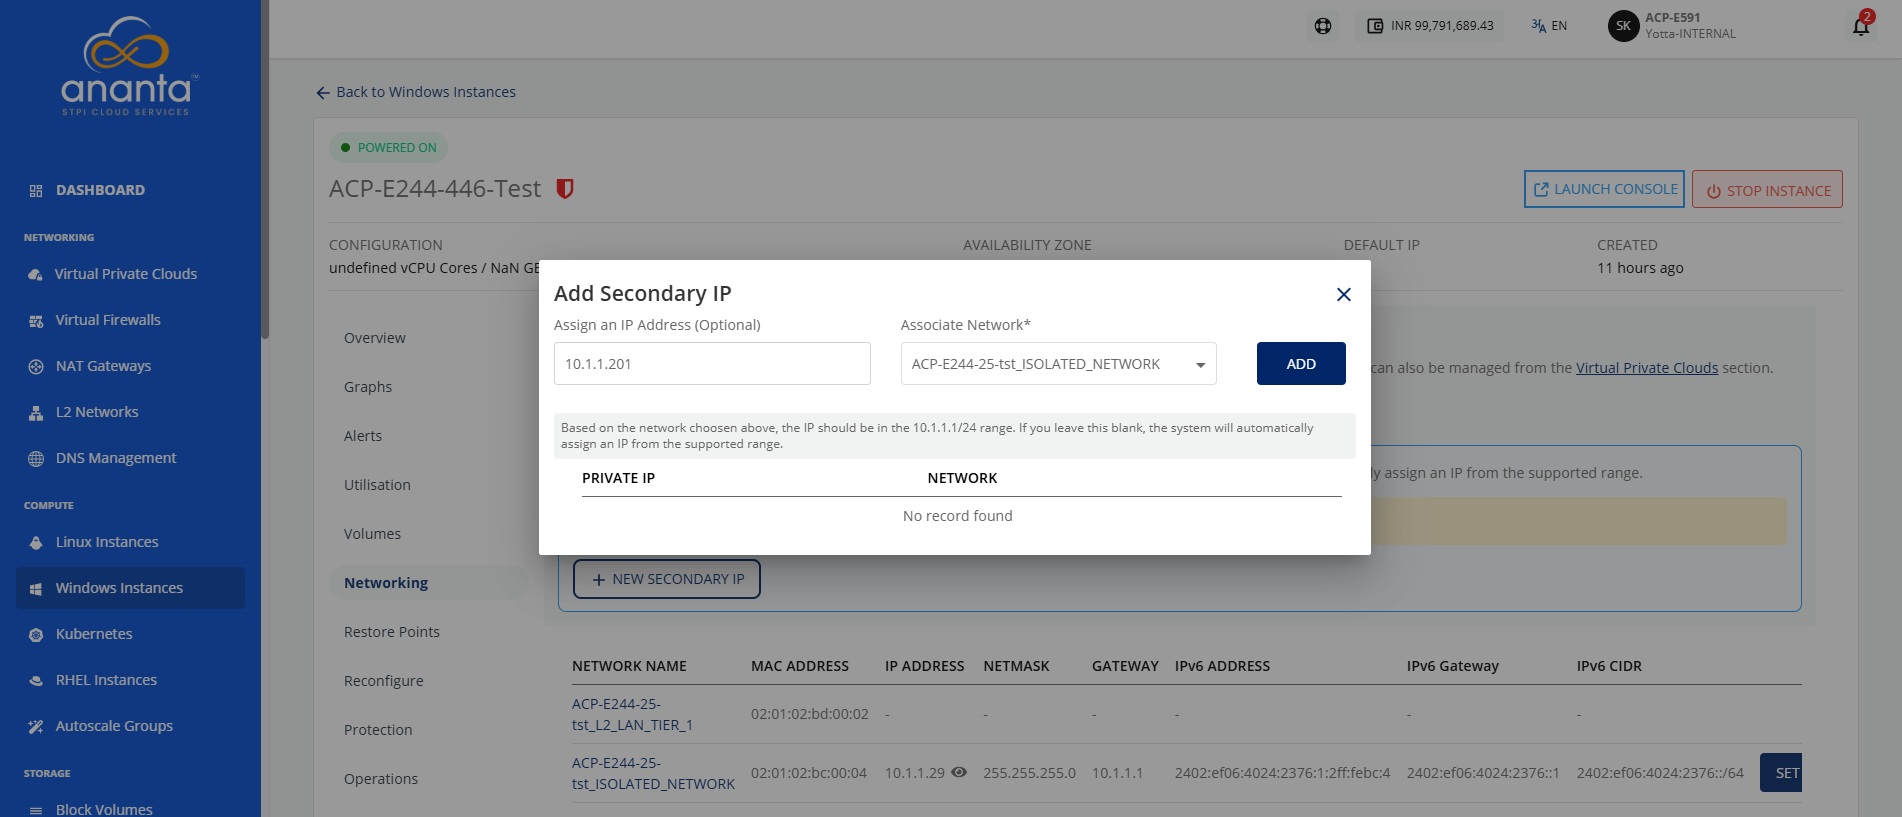This screenshot has height=817, width=1902.
Task: Open Windows Instances in the sidebar
Action: (130, 588)
